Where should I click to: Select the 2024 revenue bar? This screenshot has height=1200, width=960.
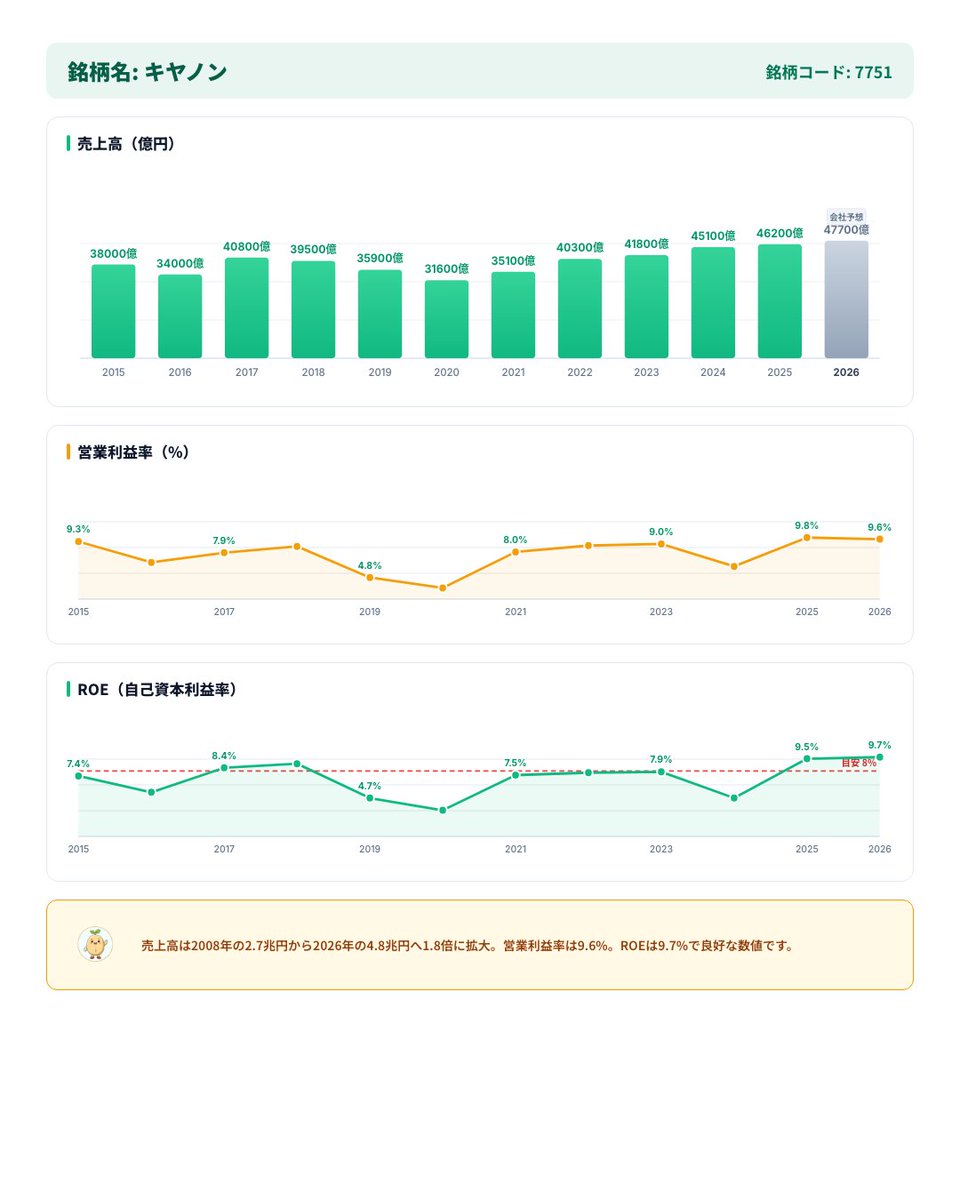pos(713,302)
